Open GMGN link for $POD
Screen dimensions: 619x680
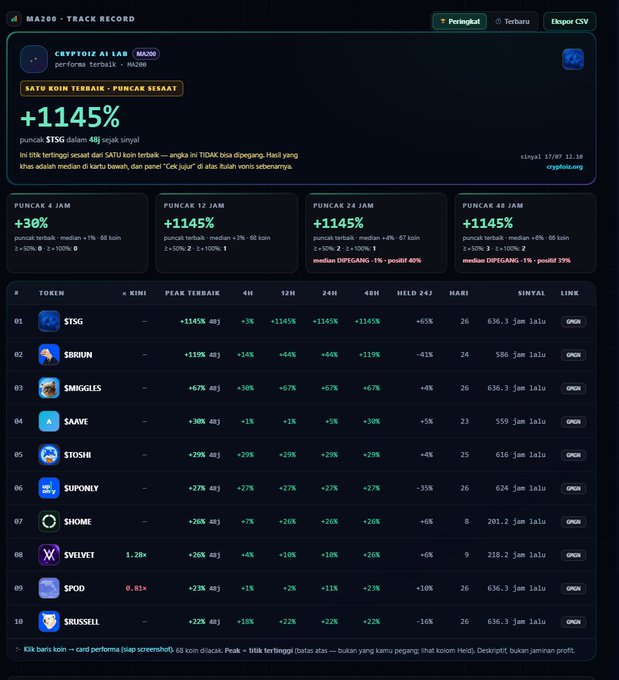pos(573,588)
